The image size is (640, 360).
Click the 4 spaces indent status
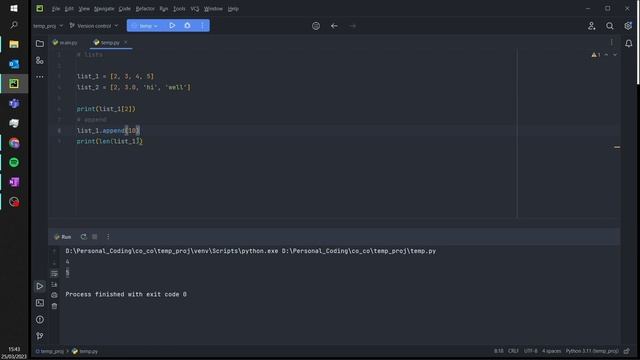tap(551, 351)
